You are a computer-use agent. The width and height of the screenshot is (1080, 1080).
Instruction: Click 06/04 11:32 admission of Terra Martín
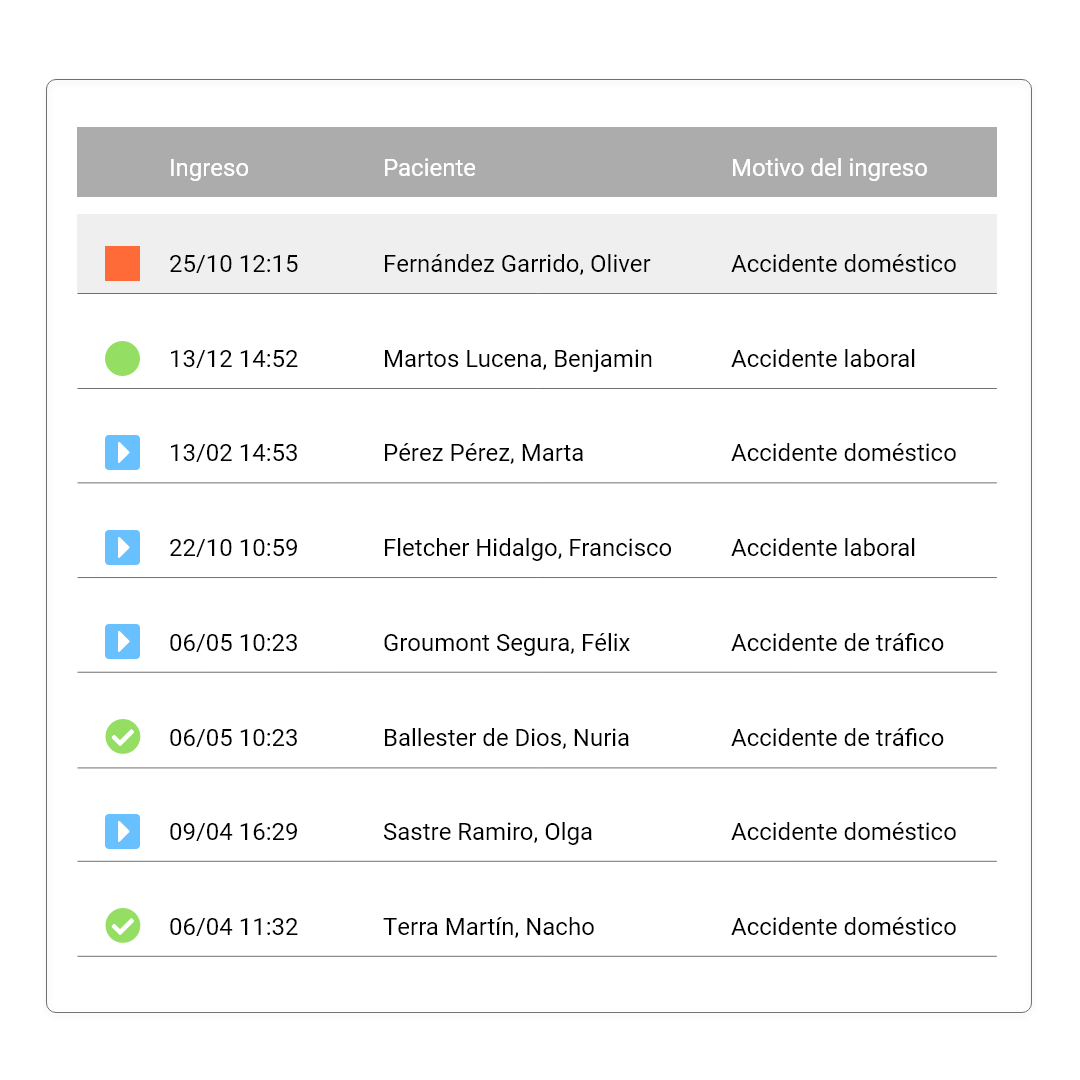[x=233, y=927]
